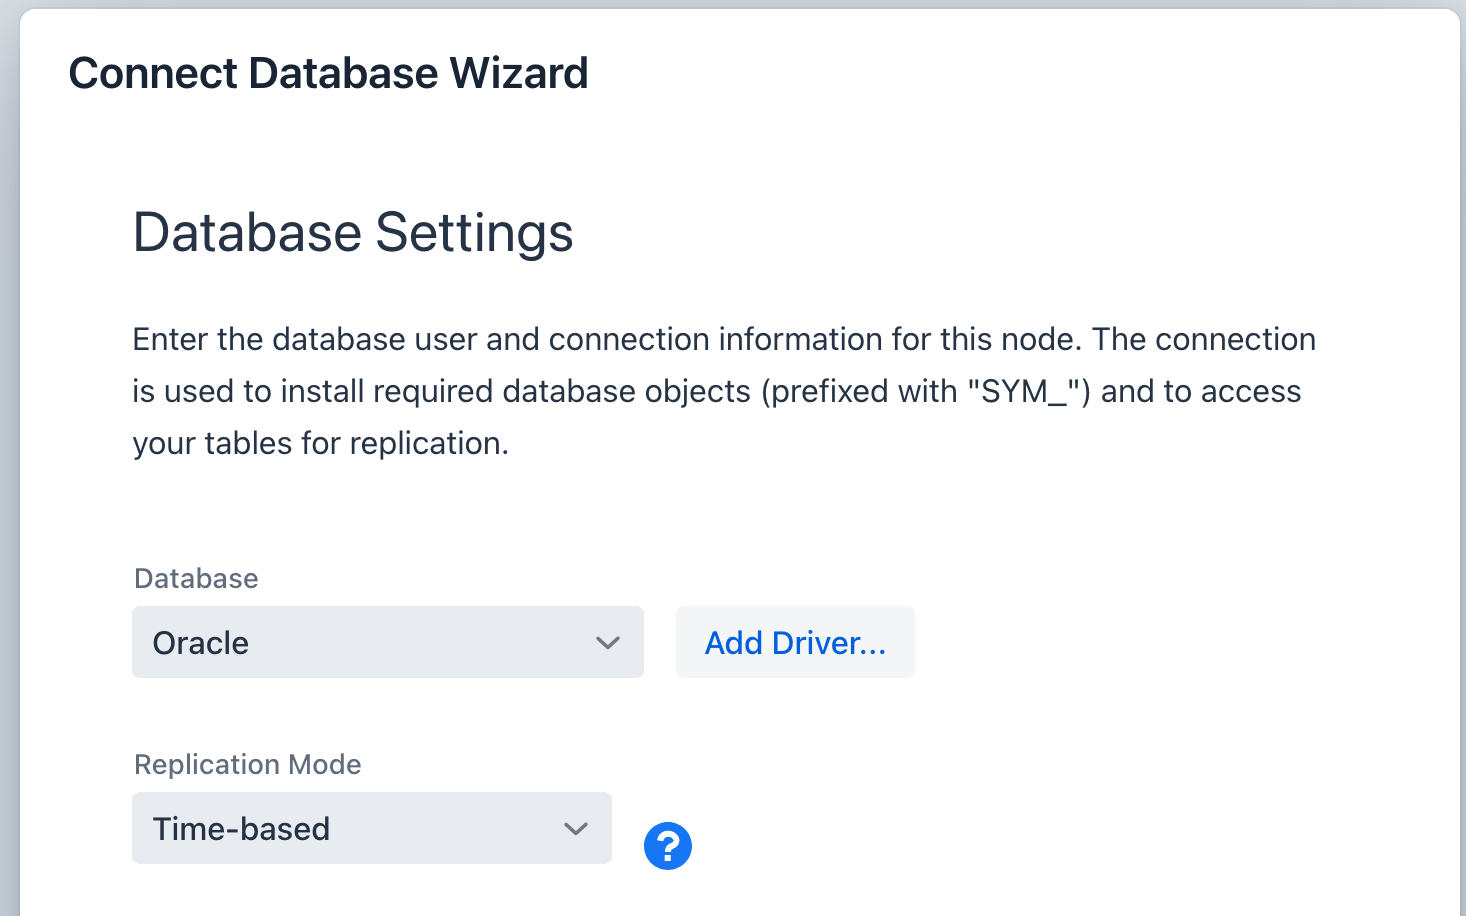Click the Database field label
Screen dimensions: 1466x916
click(196, 578)
